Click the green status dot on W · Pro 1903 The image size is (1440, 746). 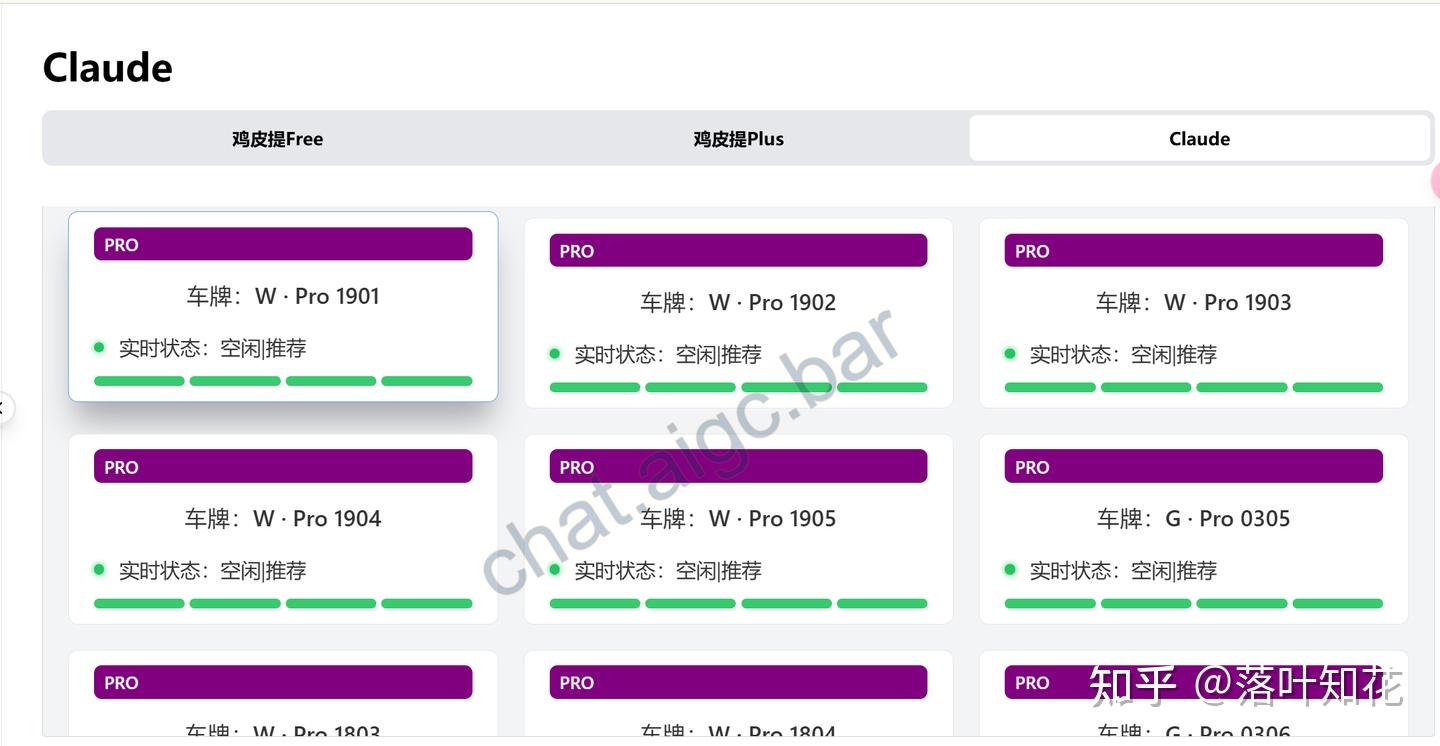pos(1010,353)
